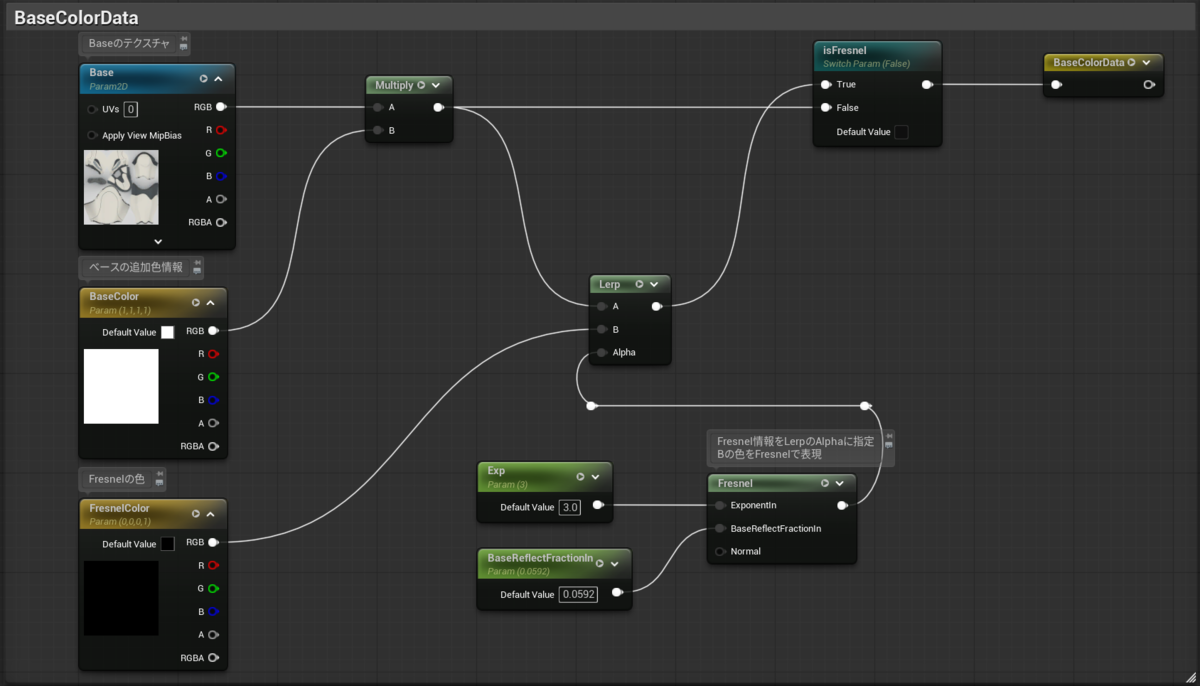The width and height of the screenshot is (1200, 686).
Task: Click the Multiply node's B input pin
Action: (377, 130)
